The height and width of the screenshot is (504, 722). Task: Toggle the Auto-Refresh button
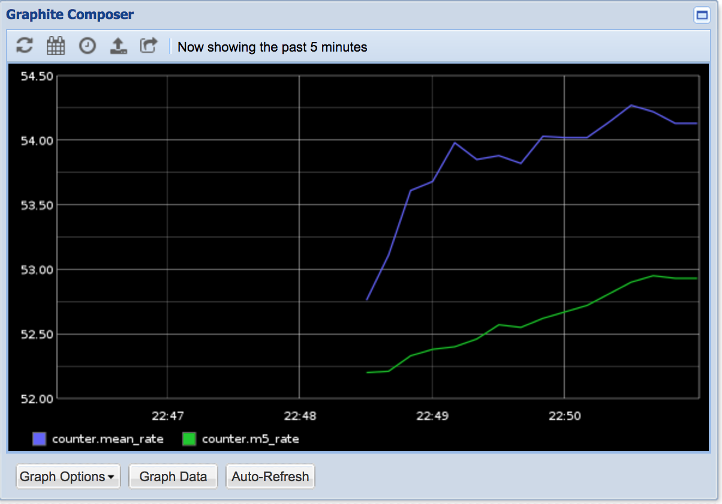point(270,477)
